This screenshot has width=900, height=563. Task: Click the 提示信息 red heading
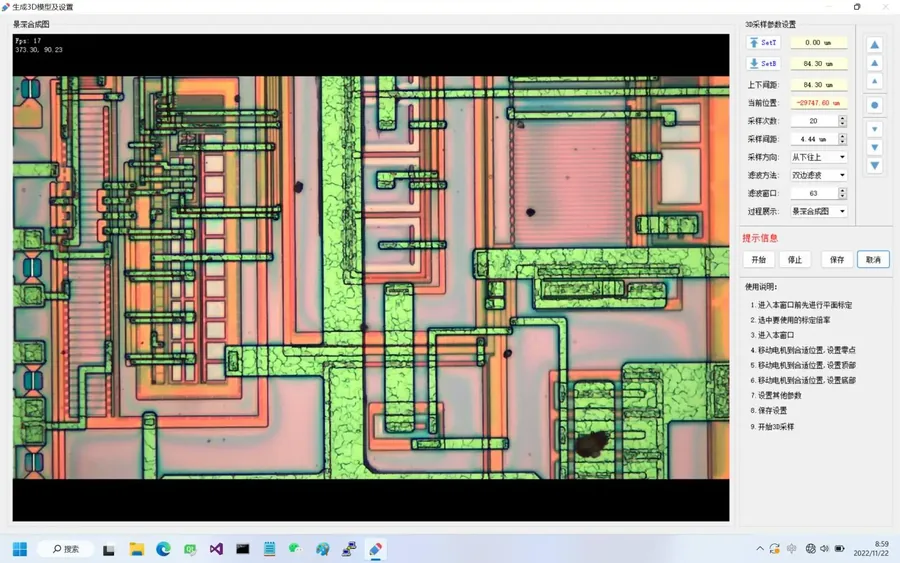click(760, 238)
